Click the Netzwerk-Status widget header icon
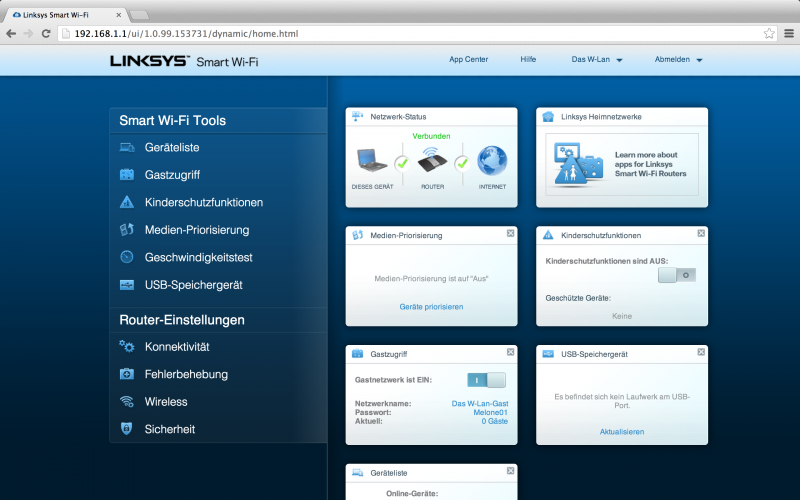 pyautogui.click(x=357, y=117)
